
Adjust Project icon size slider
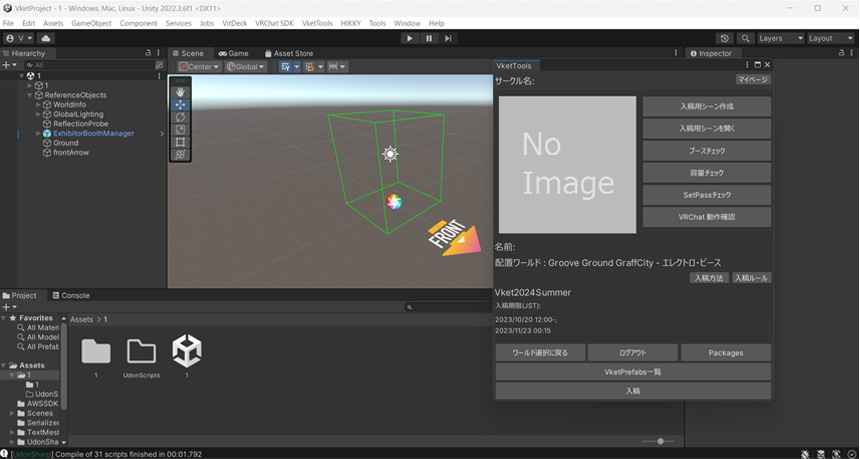point(658,441)
